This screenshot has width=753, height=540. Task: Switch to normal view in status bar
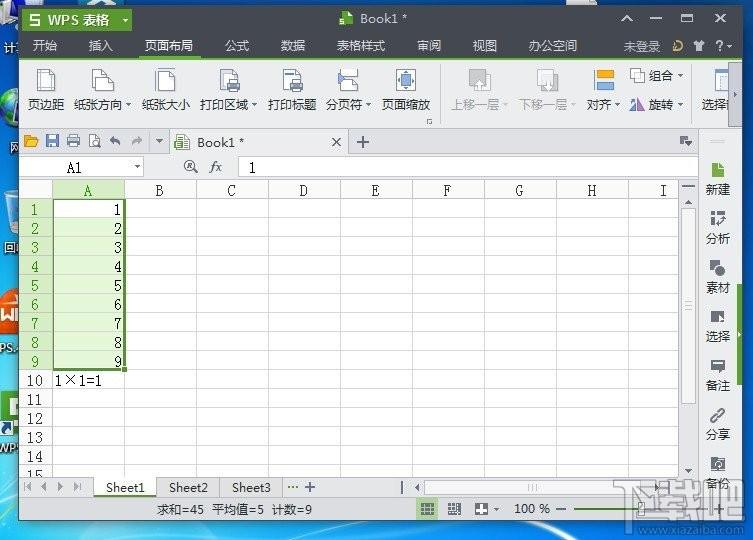(428, 509)
